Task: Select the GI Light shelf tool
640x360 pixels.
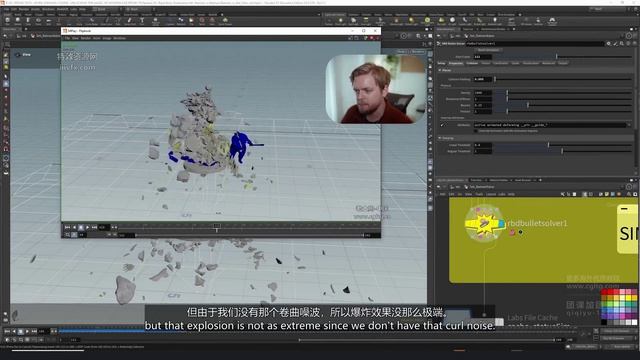Action: pyautogui.click(x=452, y=20)
